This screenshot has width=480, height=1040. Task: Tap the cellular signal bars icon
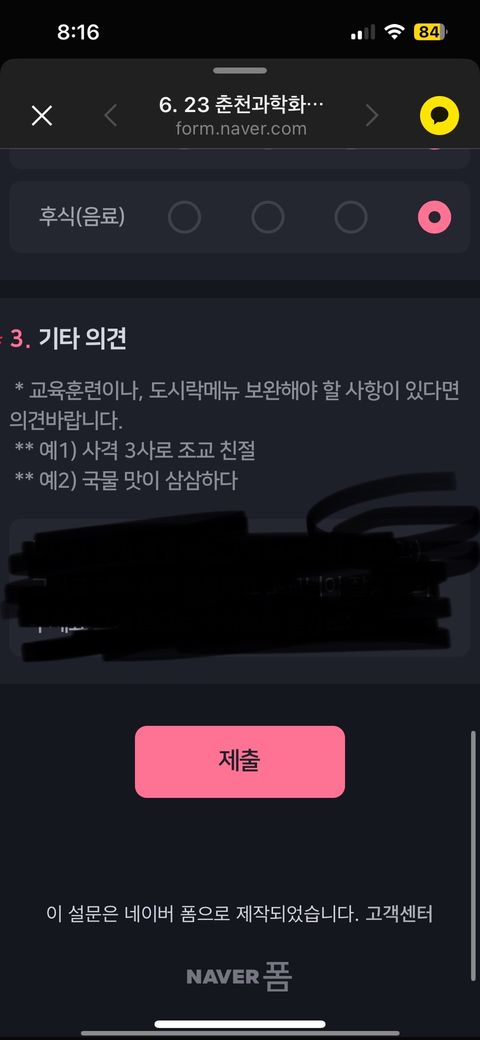[x=363, y=32]
